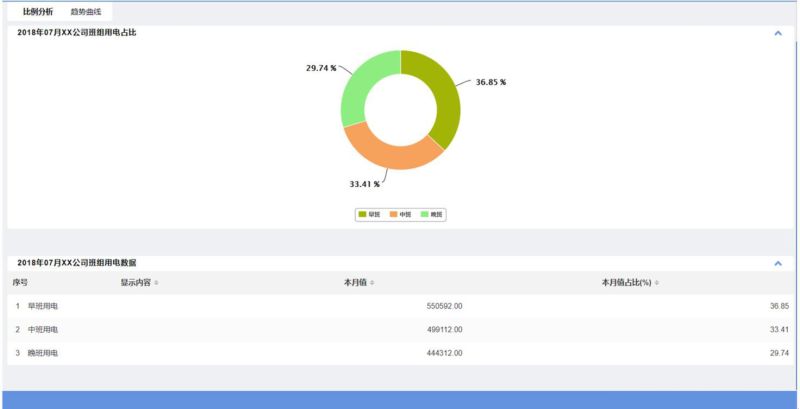Screen dimensions: 800x409
Task: Click the 29.74 % chart label
Action: [x=321, y=68]
